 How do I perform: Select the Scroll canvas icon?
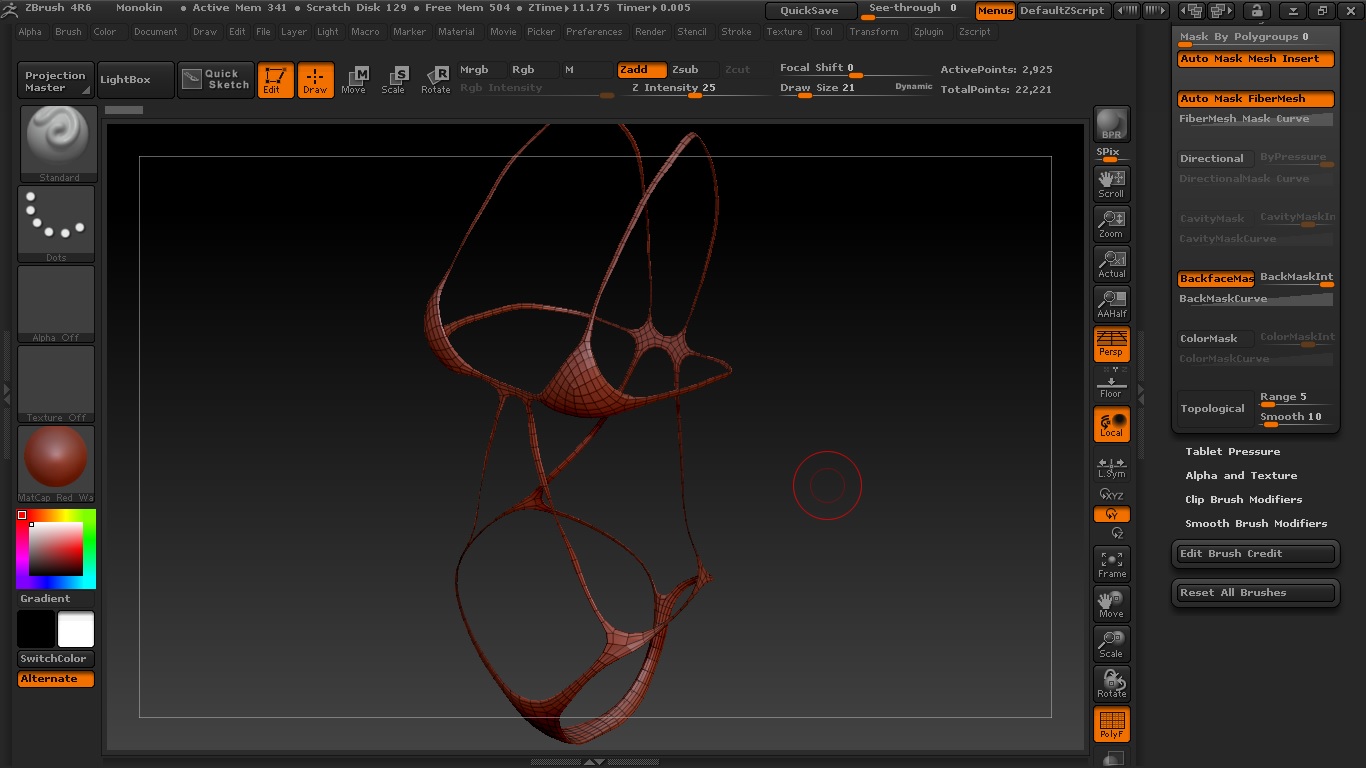[1111, 183]
